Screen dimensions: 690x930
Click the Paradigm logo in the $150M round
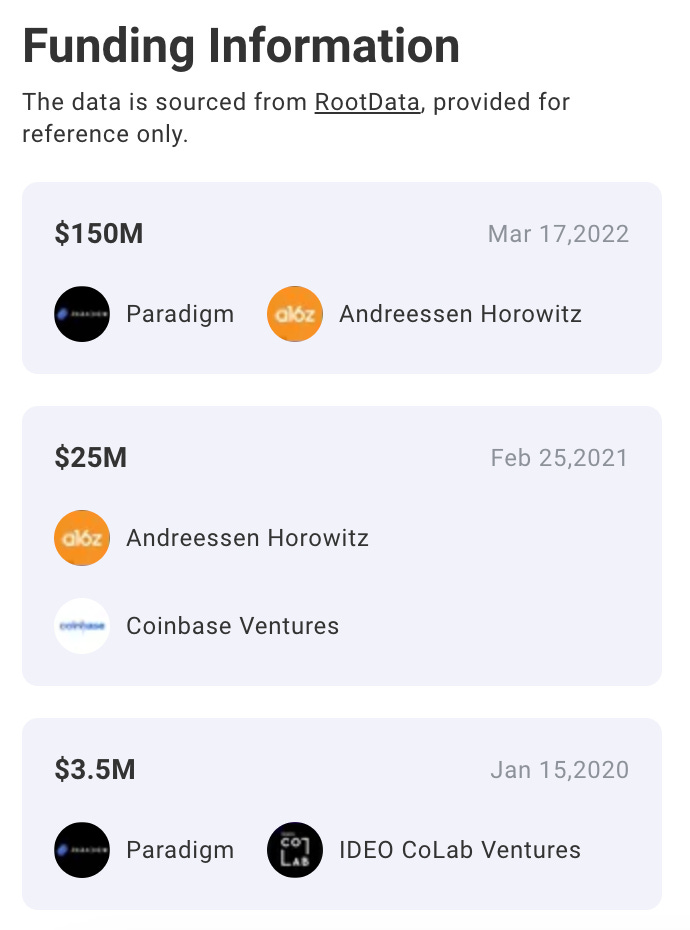pyautogui.click(x=82, y=314)
